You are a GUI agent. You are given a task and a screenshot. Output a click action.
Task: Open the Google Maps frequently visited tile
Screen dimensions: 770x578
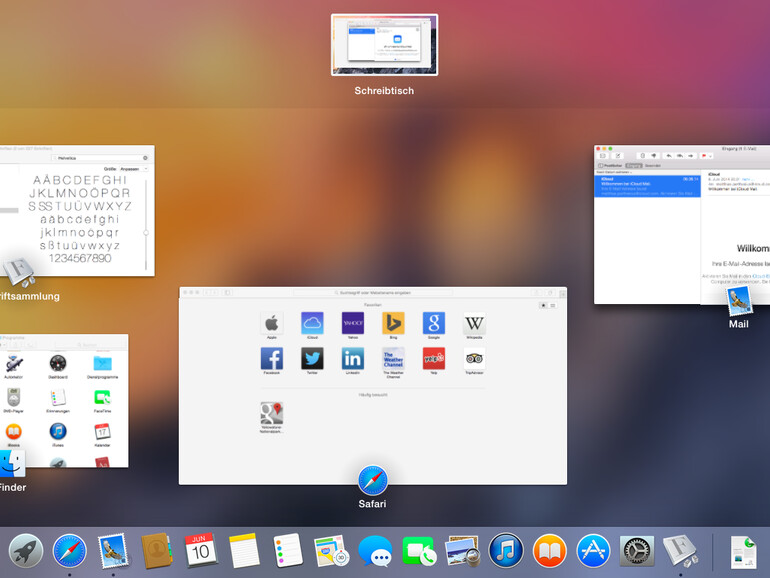271,414
